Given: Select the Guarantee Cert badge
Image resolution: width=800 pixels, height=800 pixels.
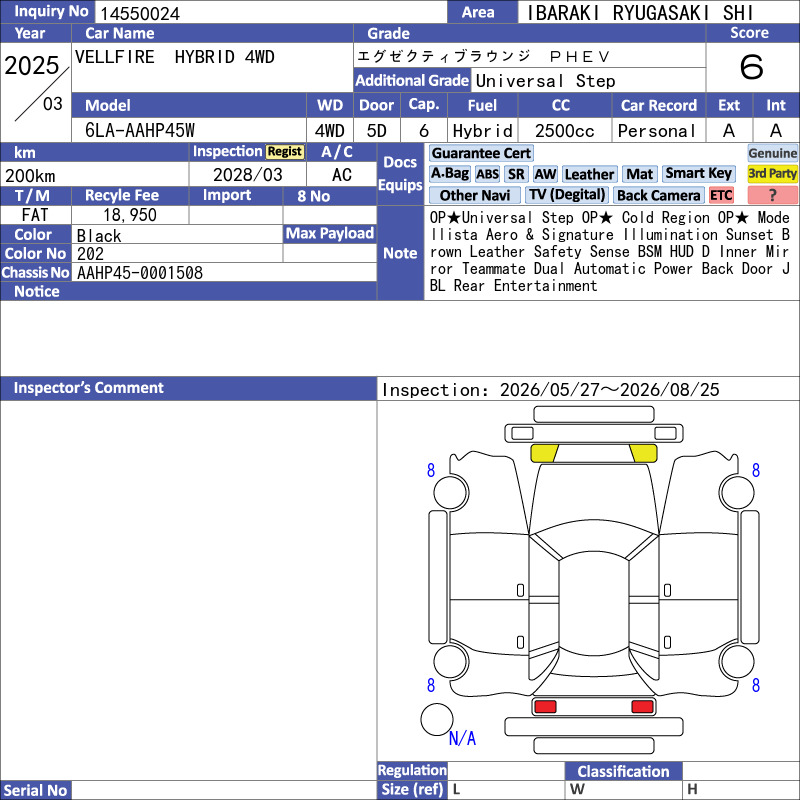Looking at the screenshot, I should pos(481,153).
